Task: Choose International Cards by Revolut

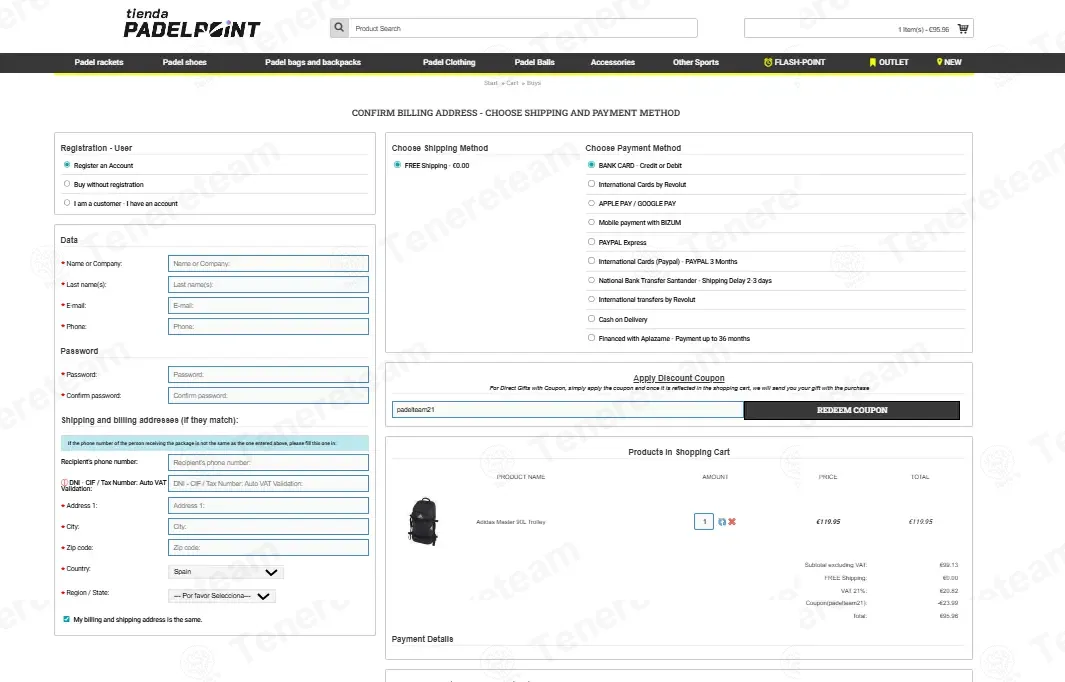Action: coord(591,184)
